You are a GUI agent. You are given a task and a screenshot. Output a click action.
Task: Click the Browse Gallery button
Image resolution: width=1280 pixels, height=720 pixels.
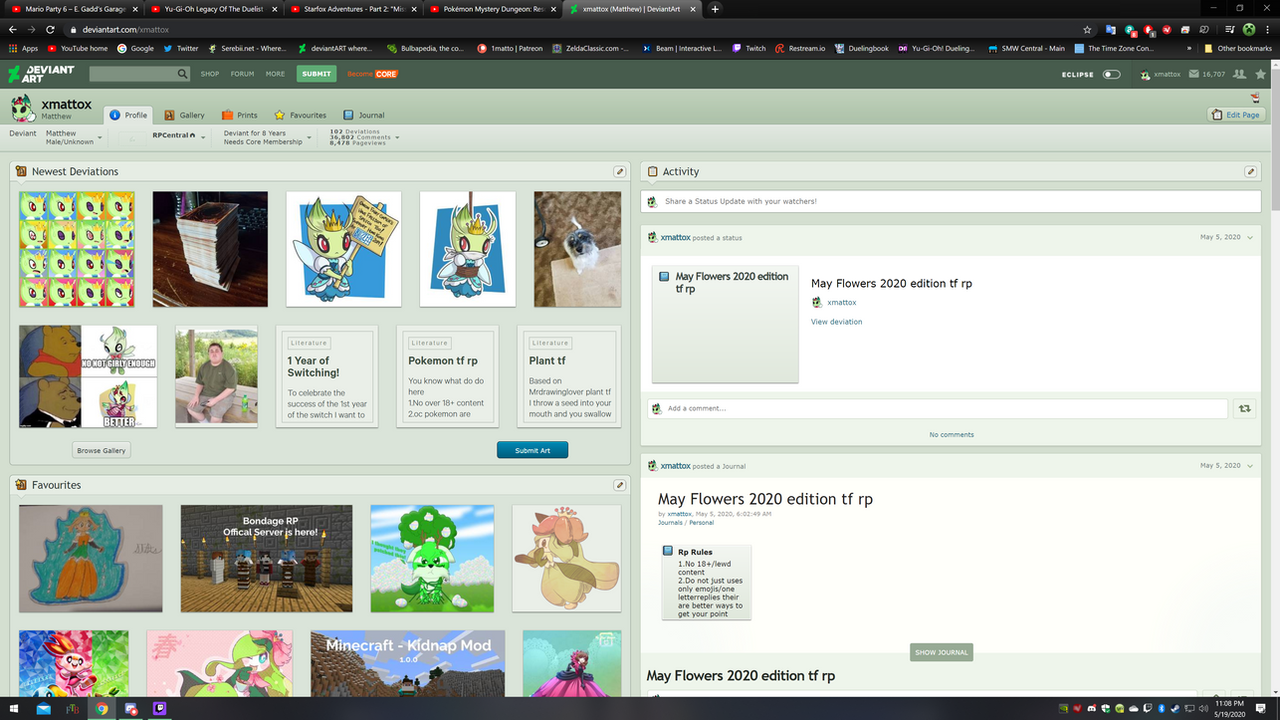pos(102,450)
